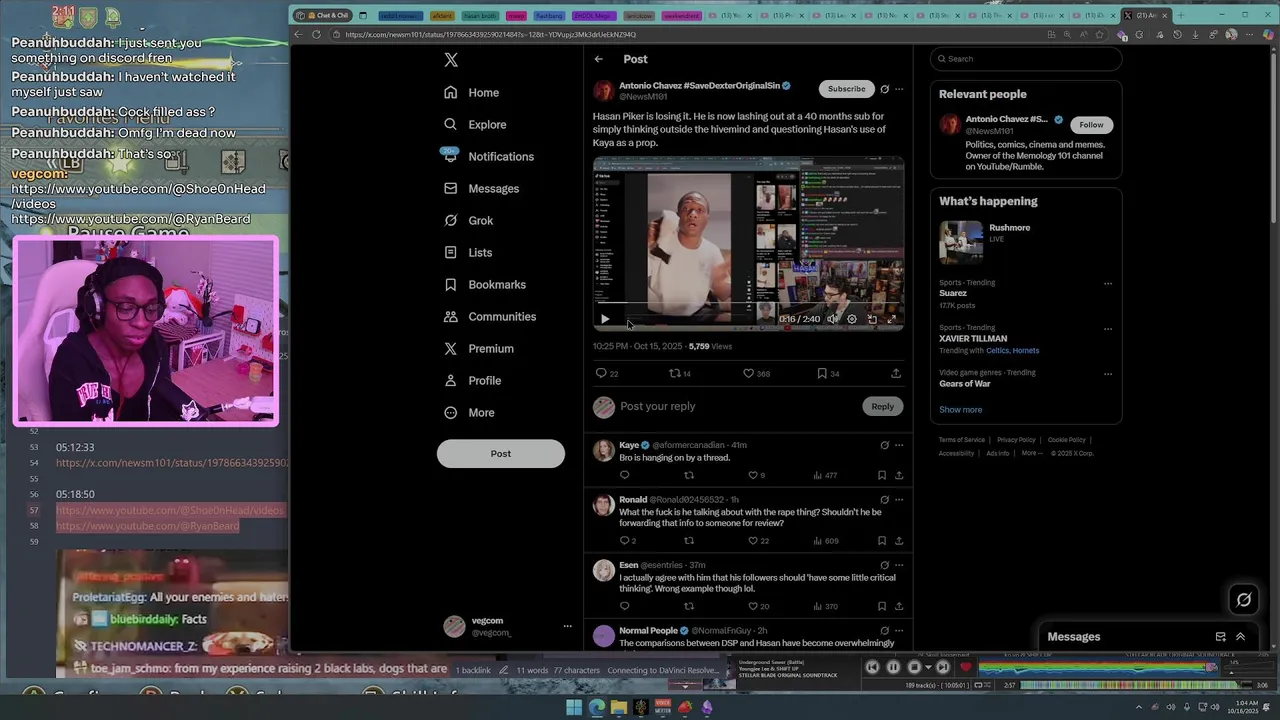Screen dimensions: 1280x720
Task: Open Bookmarks in X sidebar
Action: [484, 284]
